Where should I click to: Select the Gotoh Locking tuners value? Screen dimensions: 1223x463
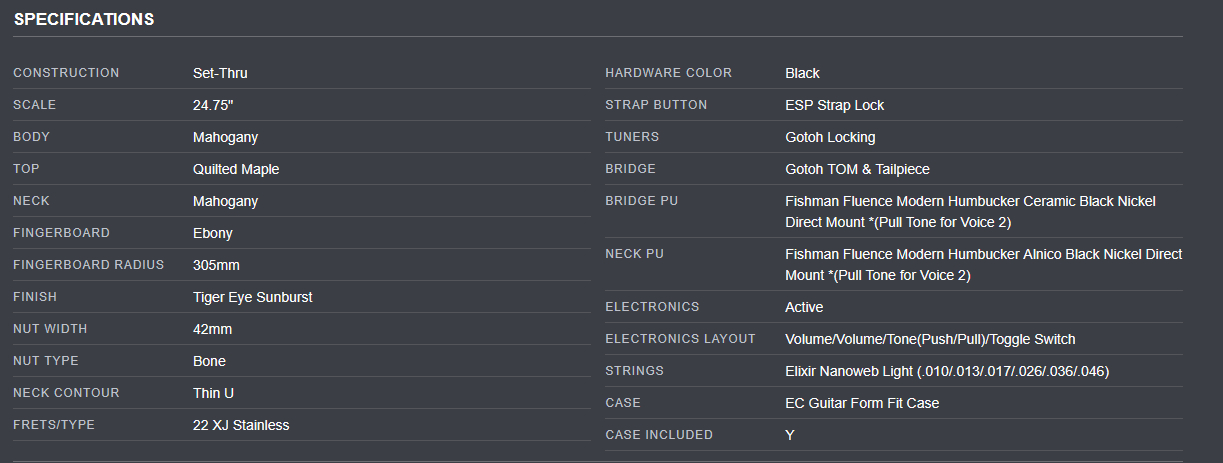[x=830, y=137]
